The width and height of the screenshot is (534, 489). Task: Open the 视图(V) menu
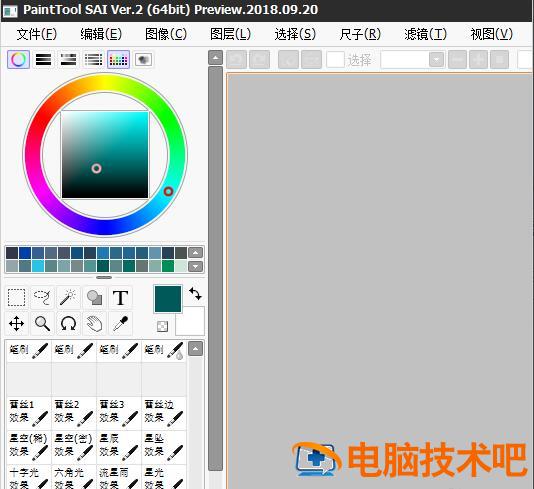tap(491, 34)
